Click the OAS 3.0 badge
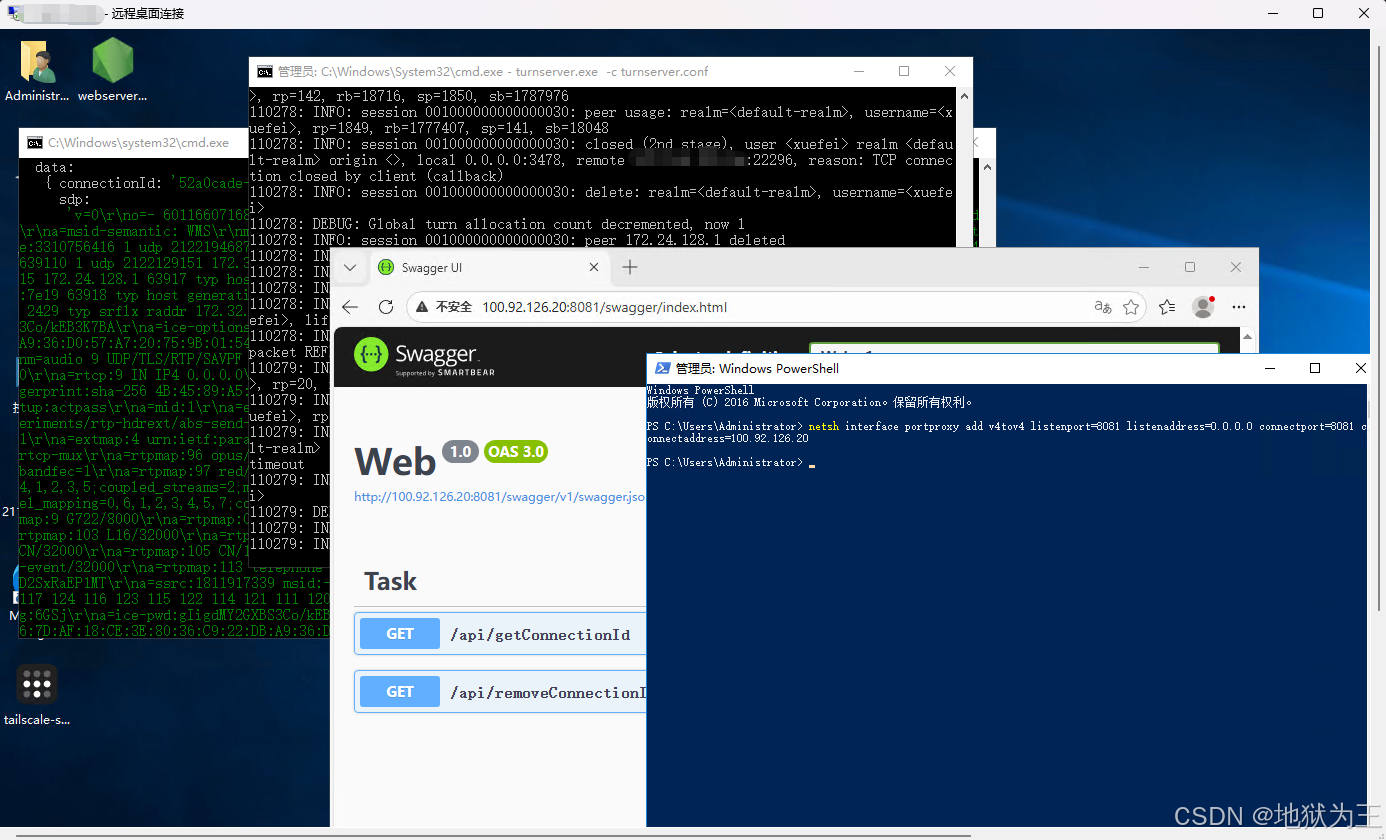1386x840 pixels. point(516,452)
